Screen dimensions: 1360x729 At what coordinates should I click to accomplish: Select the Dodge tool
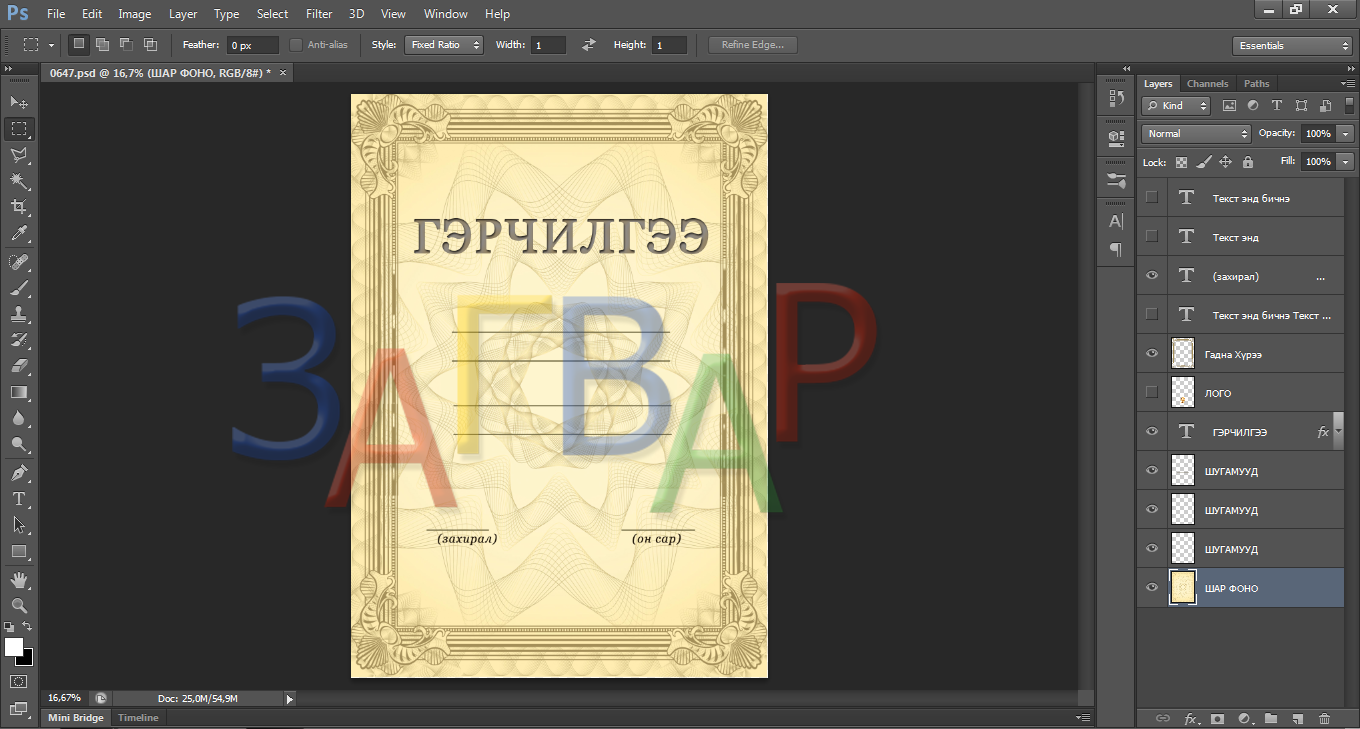point(18,444)
